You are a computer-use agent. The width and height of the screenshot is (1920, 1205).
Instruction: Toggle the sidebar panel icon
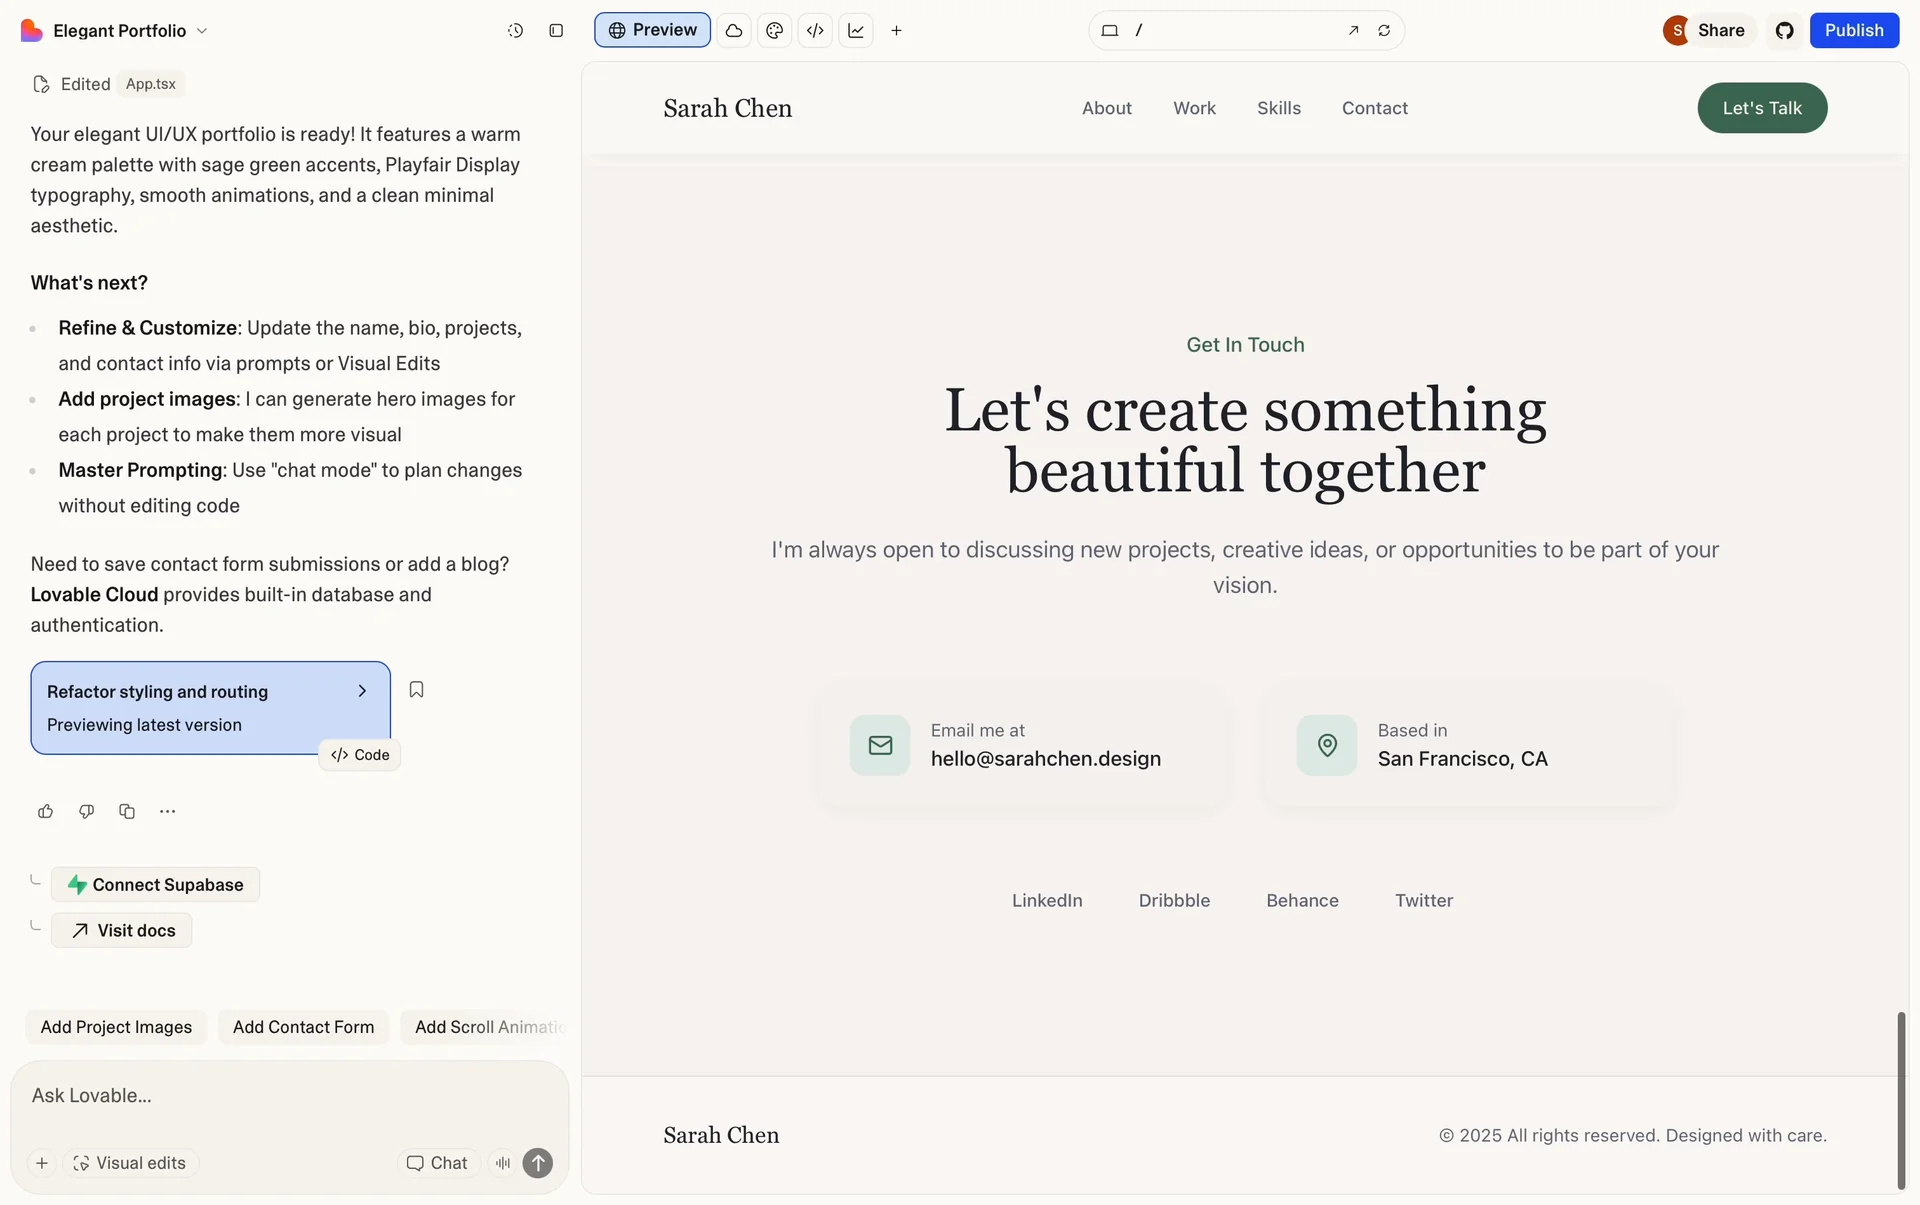coord(556,31)
